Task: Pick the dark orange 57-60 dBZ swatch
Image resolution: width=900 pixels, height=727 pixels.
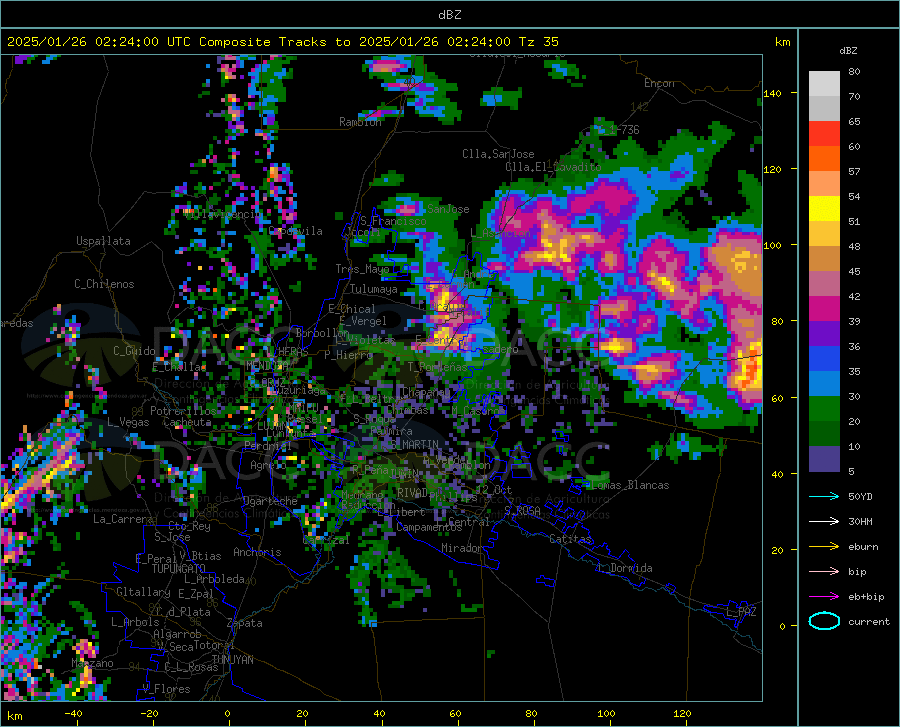Action: [824, 159]
